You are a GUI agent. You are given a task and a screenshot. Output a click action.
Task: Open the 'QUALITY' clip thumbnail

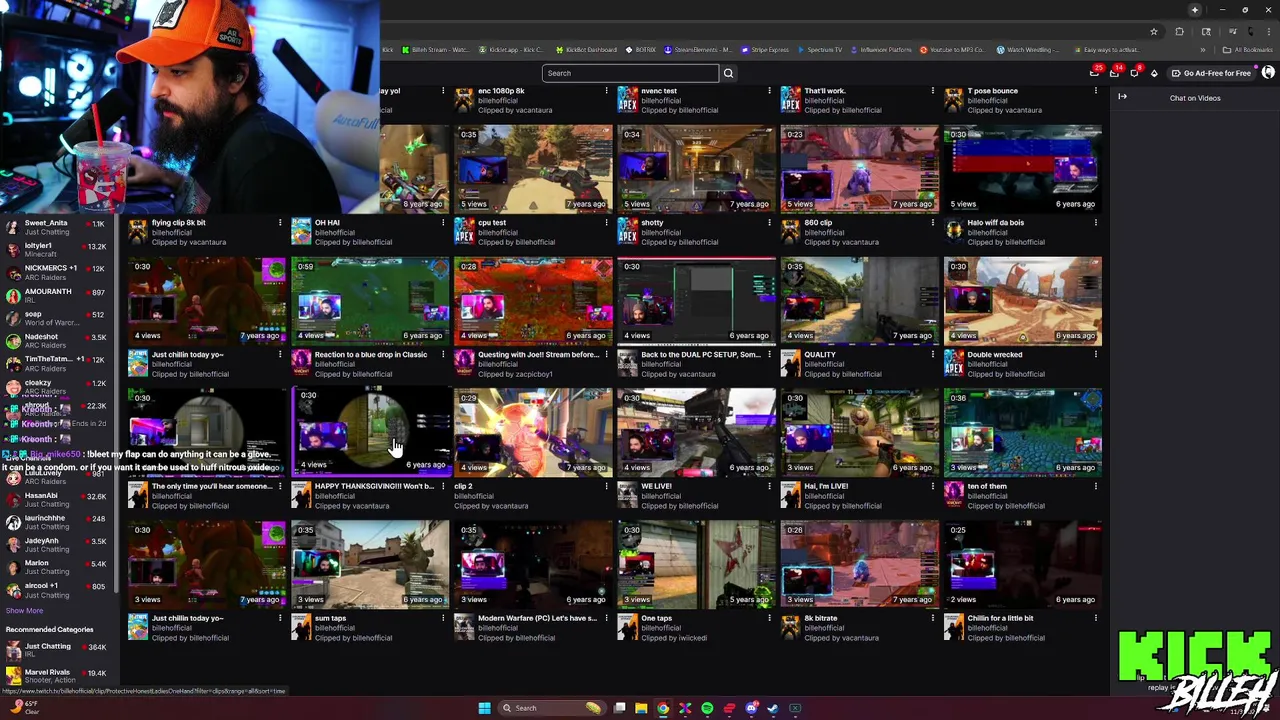click(859, 300)
